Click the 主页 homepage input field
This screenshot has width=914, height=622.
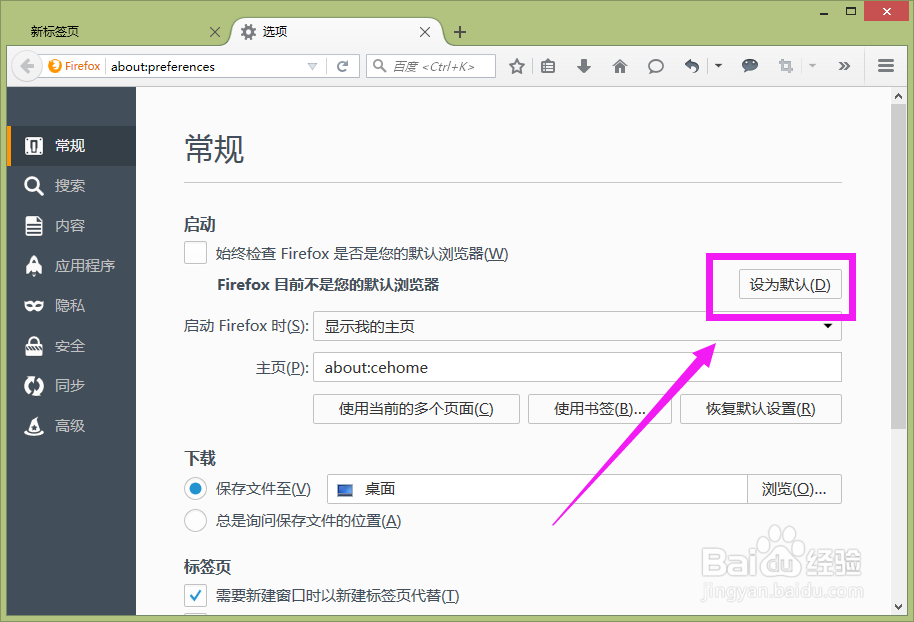[x=577, y=367]
